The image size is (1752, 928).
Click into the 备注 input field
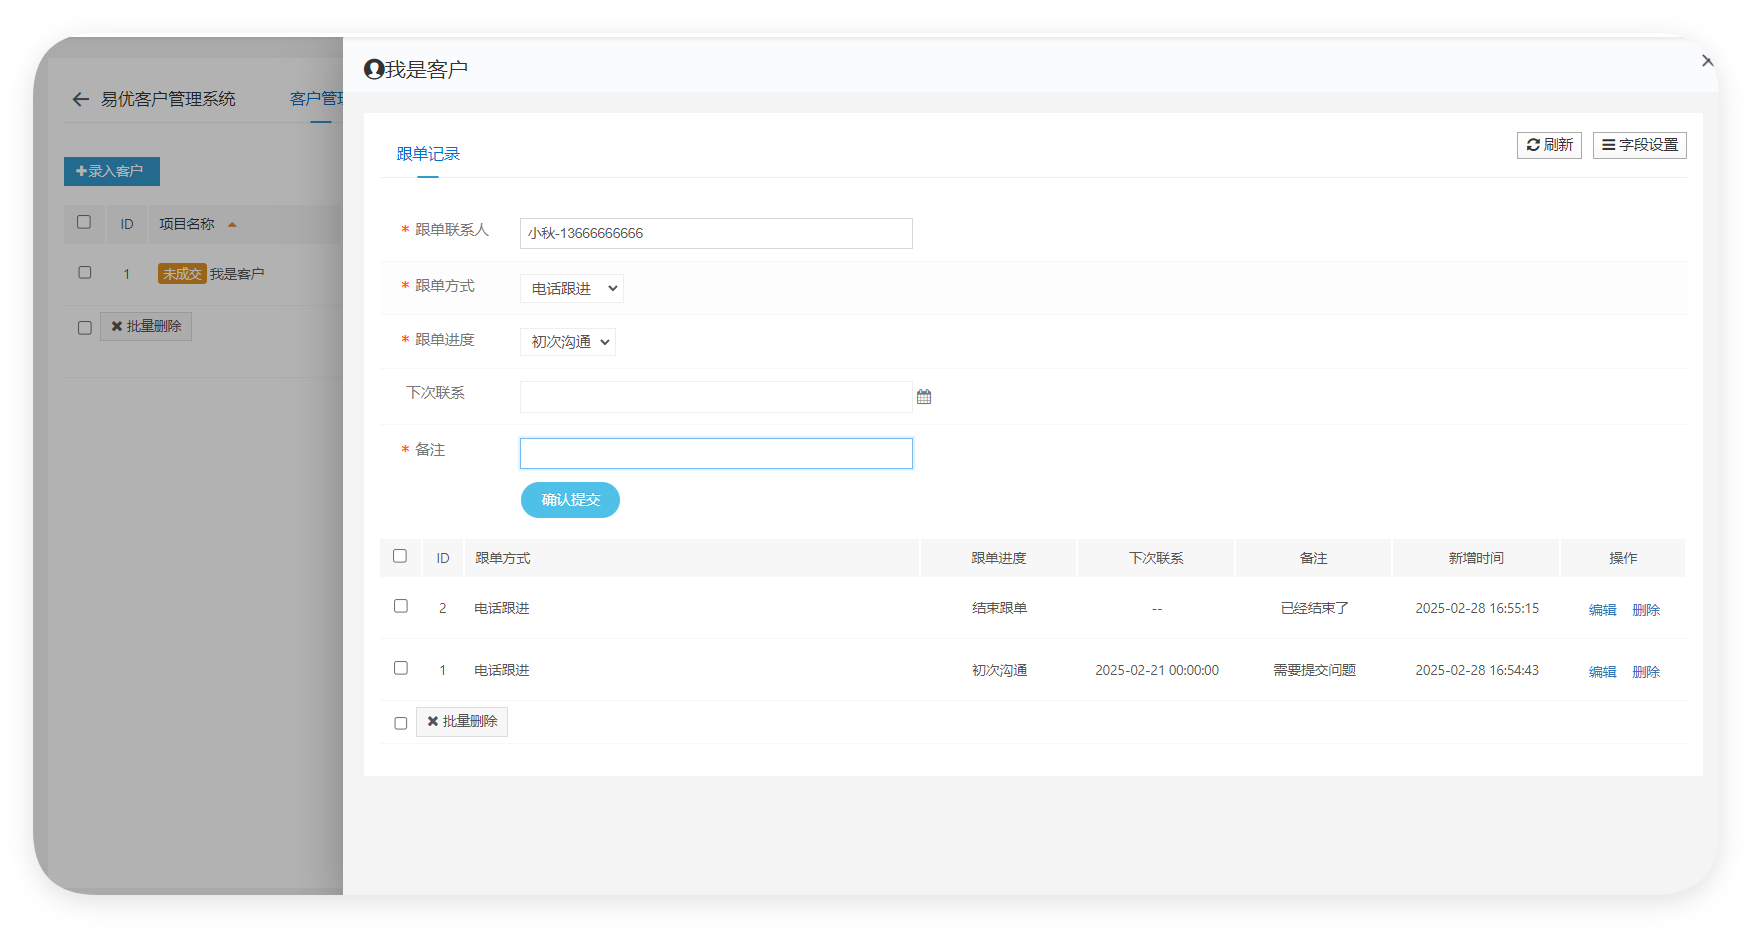[x=716, y=453]
